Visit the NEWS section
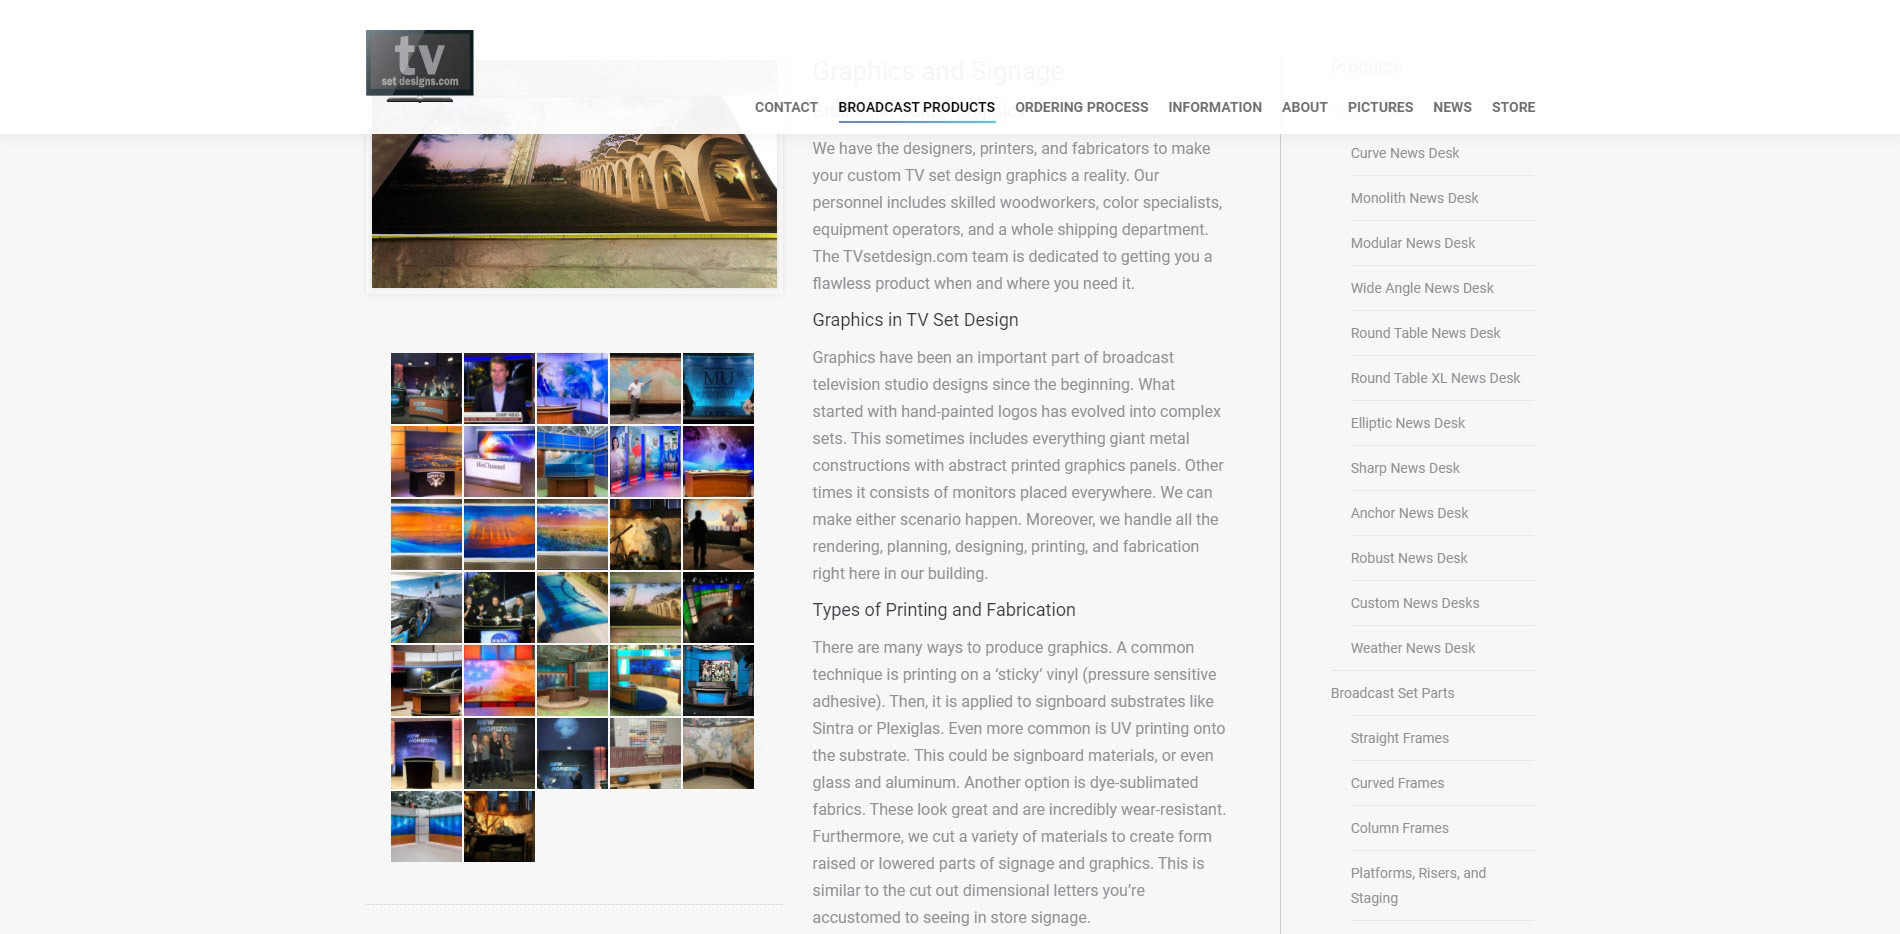Screen dimensions: 1900x934 pos(1452,107)
